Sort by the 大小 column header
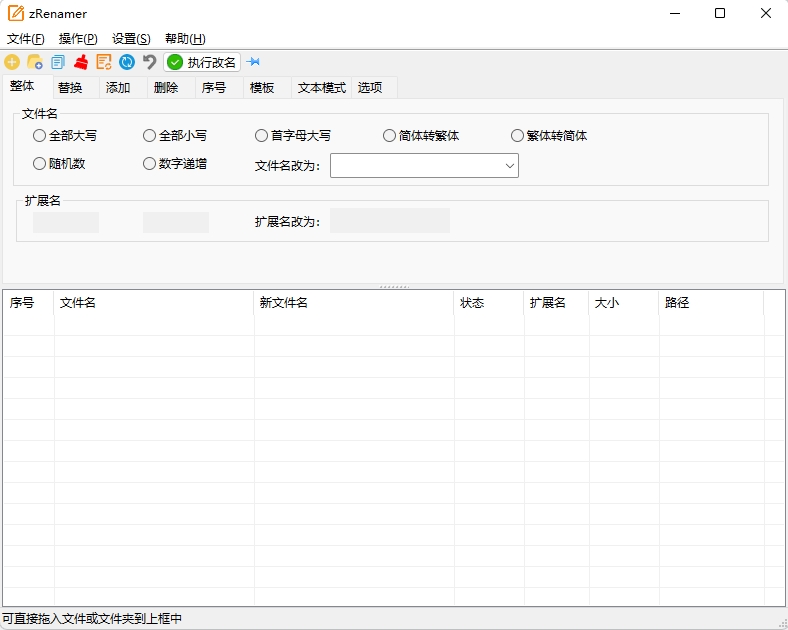 (624, 302)
